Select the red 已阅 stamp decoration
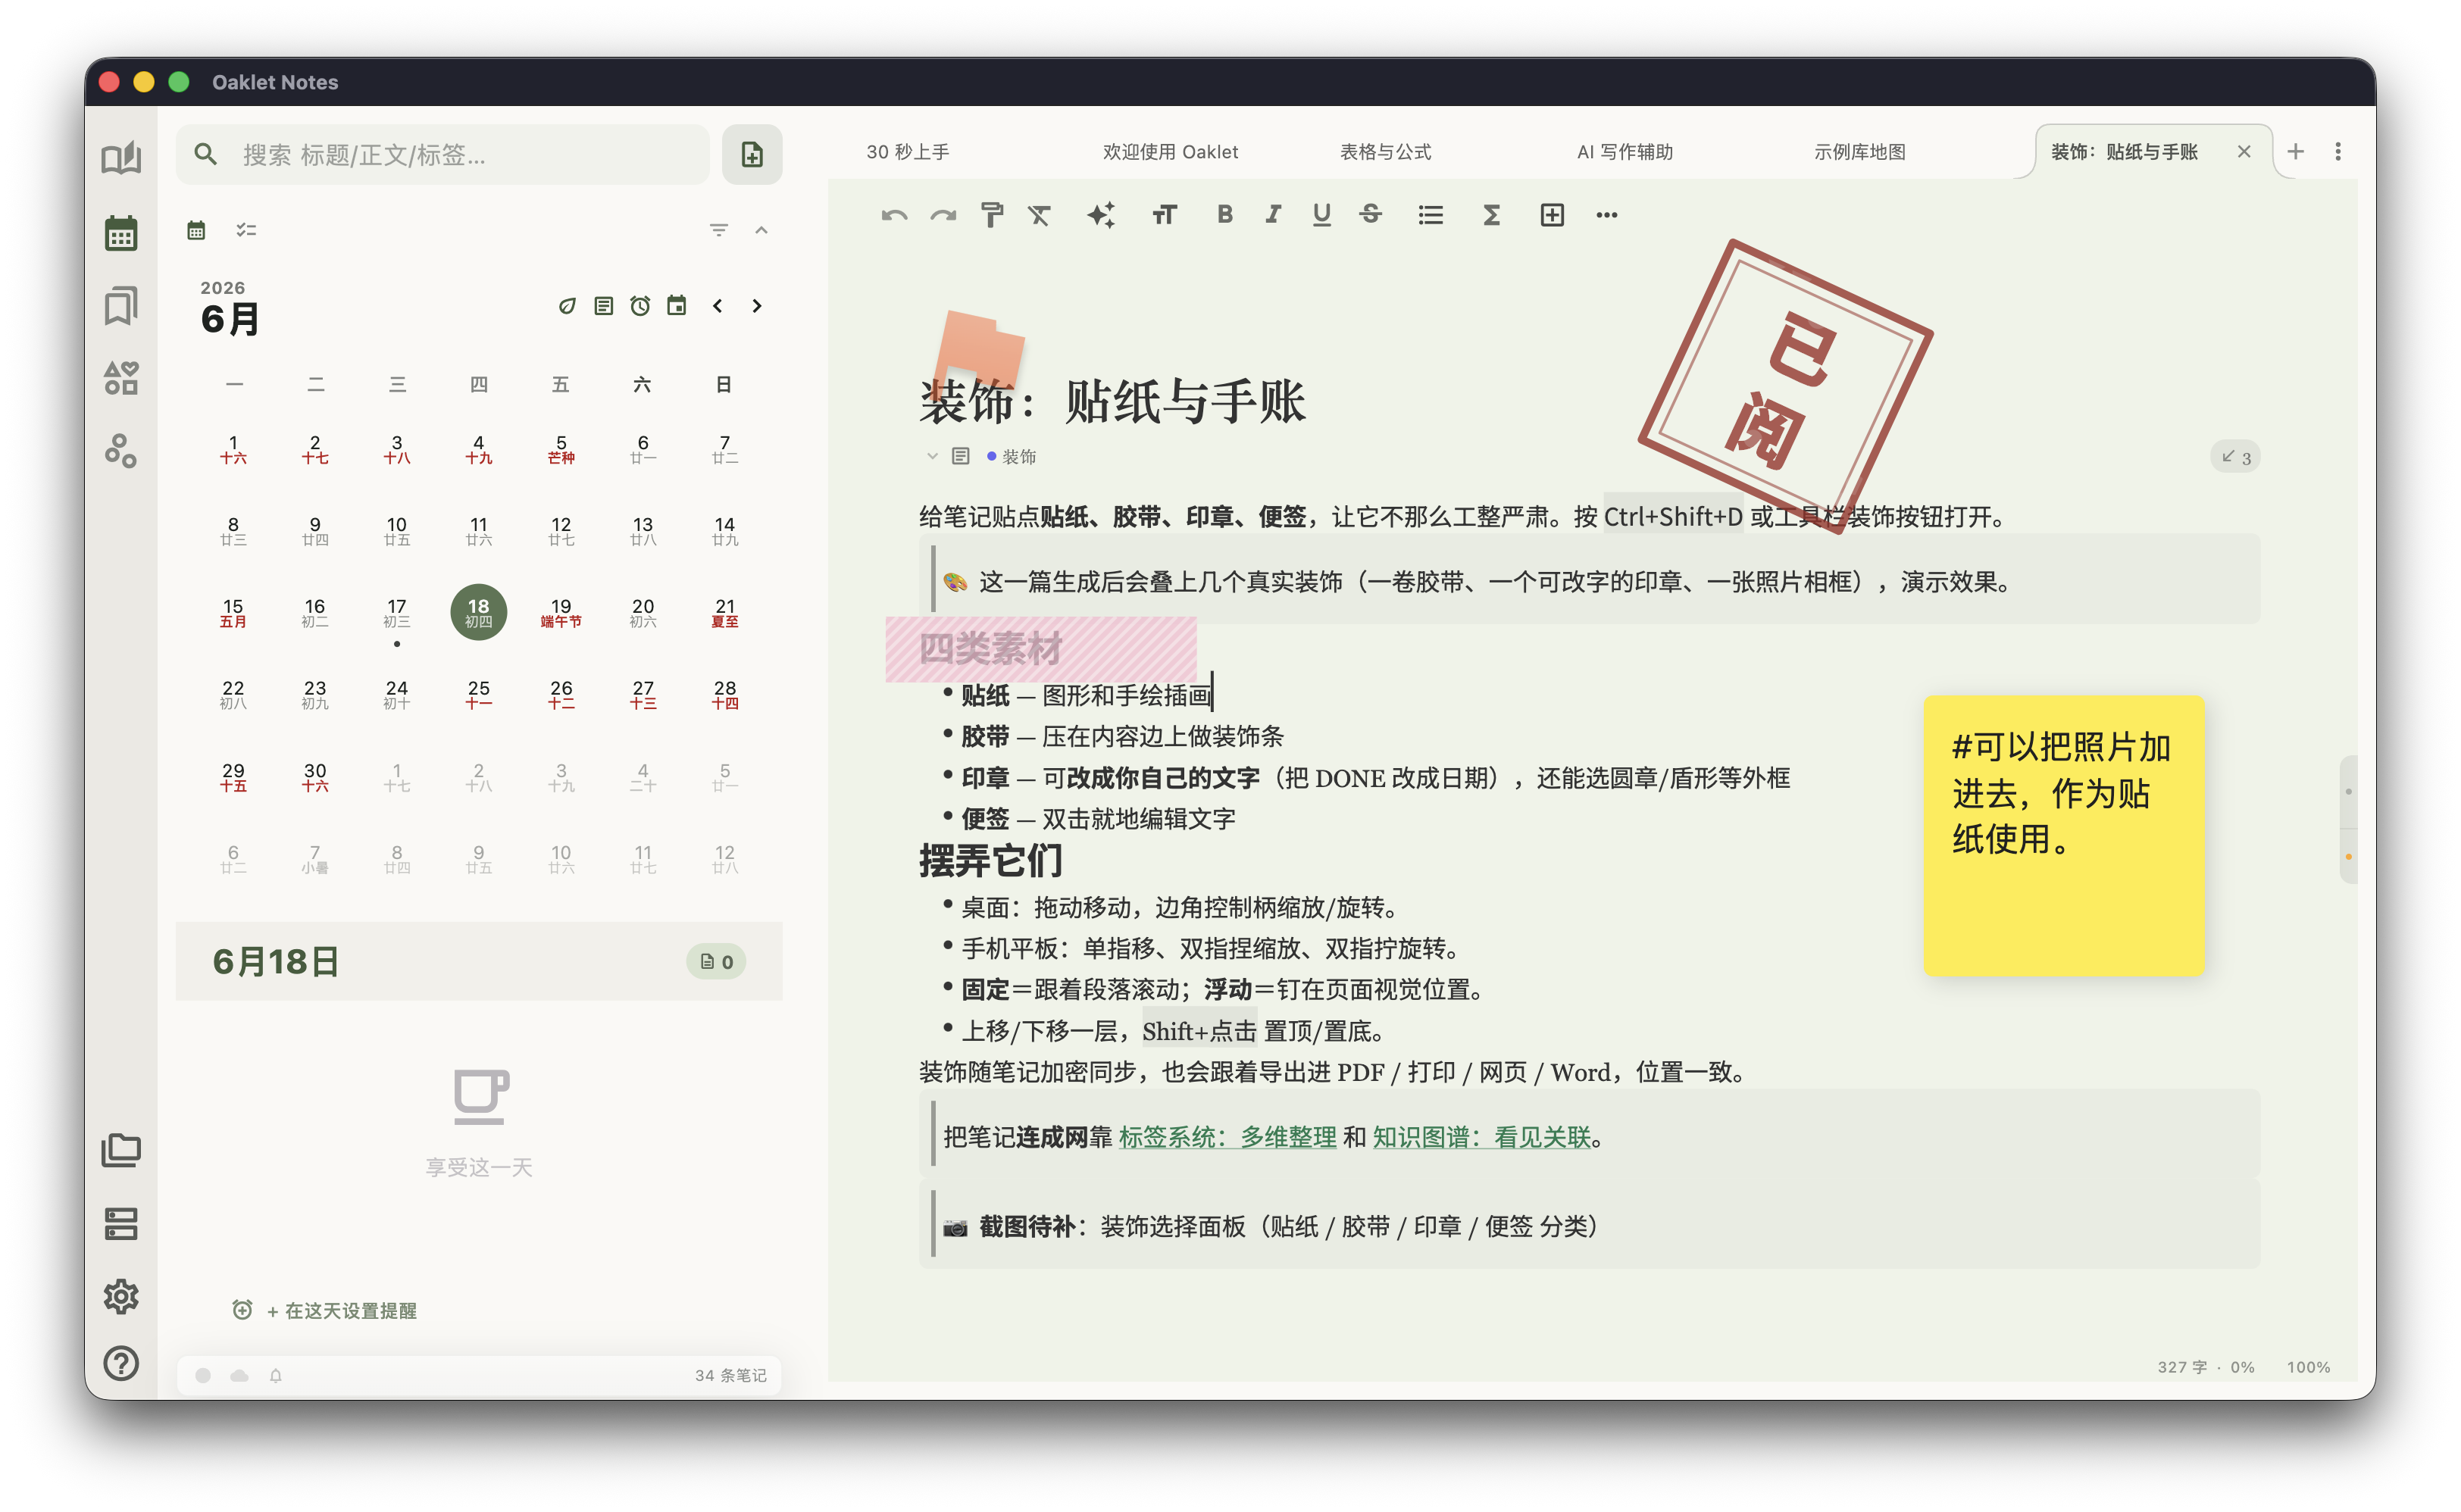This screenshot has width=2461, height=1512. (1784, 386)
